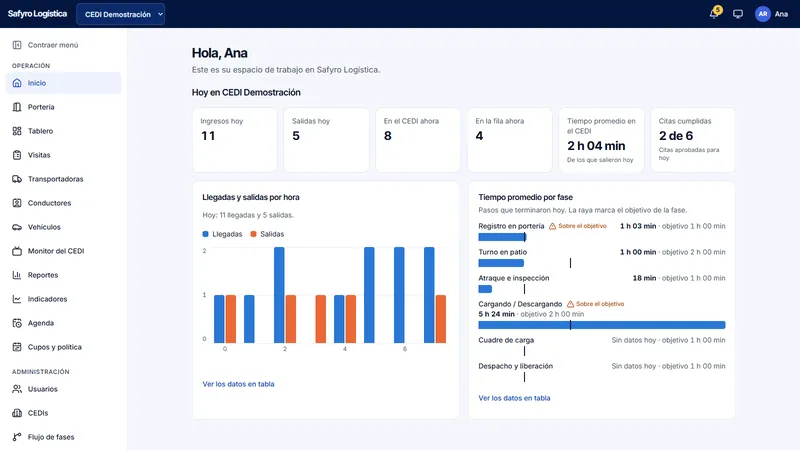
Task: Open Usuarios under Administración
Action: pyautogui.click(x=63, y=389)
